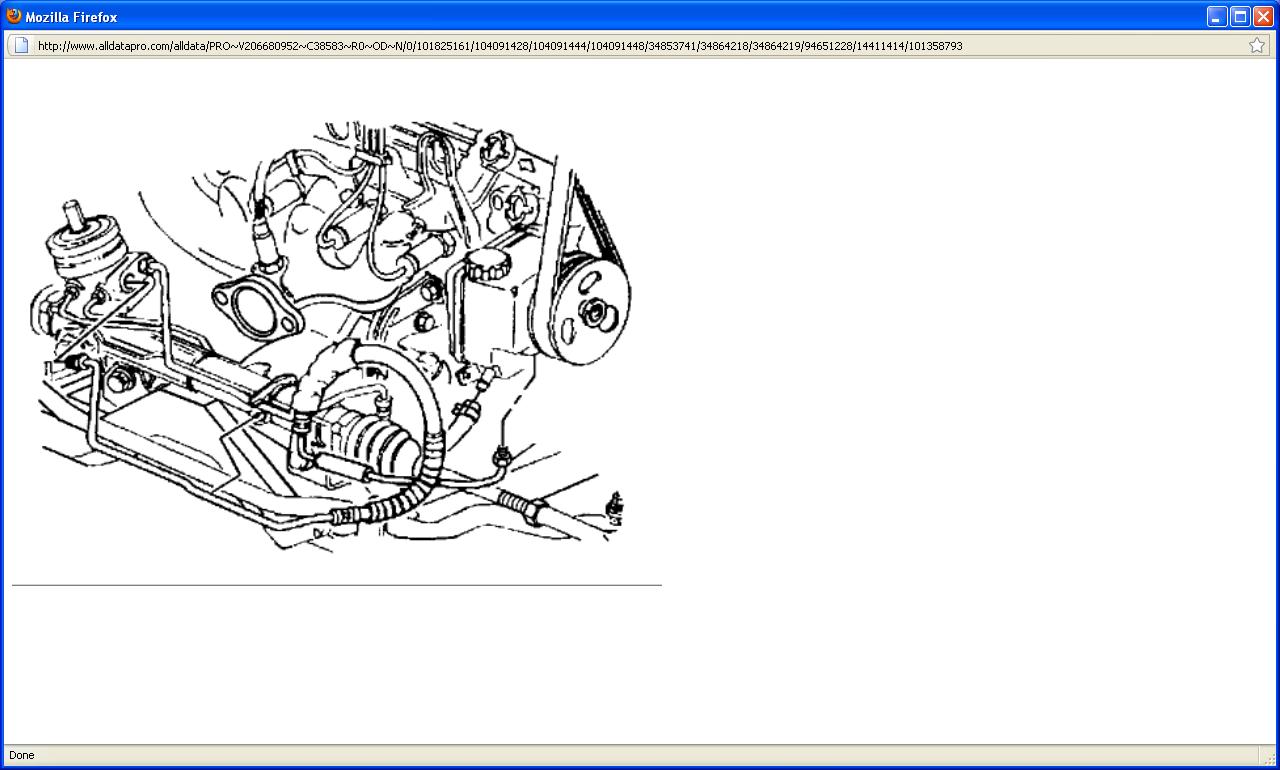Close the Mozilla Firefox window
This screenshot has width=1280, height=770.
point(1263,17)
